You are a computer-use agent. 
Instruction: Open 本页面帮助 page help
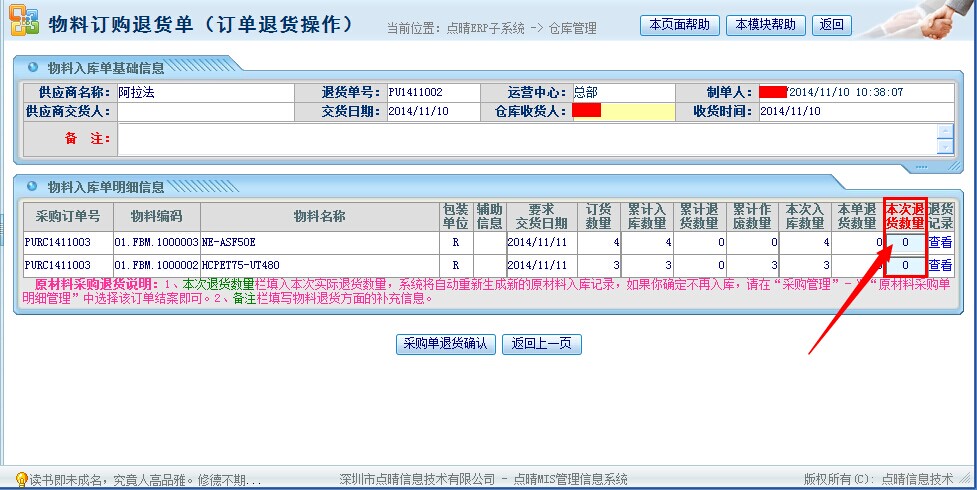coord(679,25)
